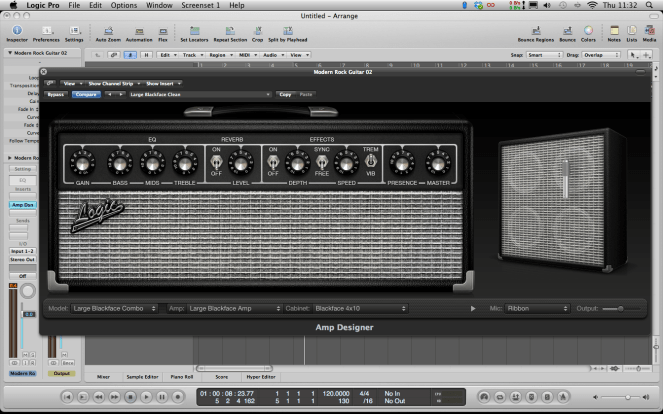Screen dimensions: 663x414
Task: Click the Bypass button in plugin header
Action: pos(56,94)
